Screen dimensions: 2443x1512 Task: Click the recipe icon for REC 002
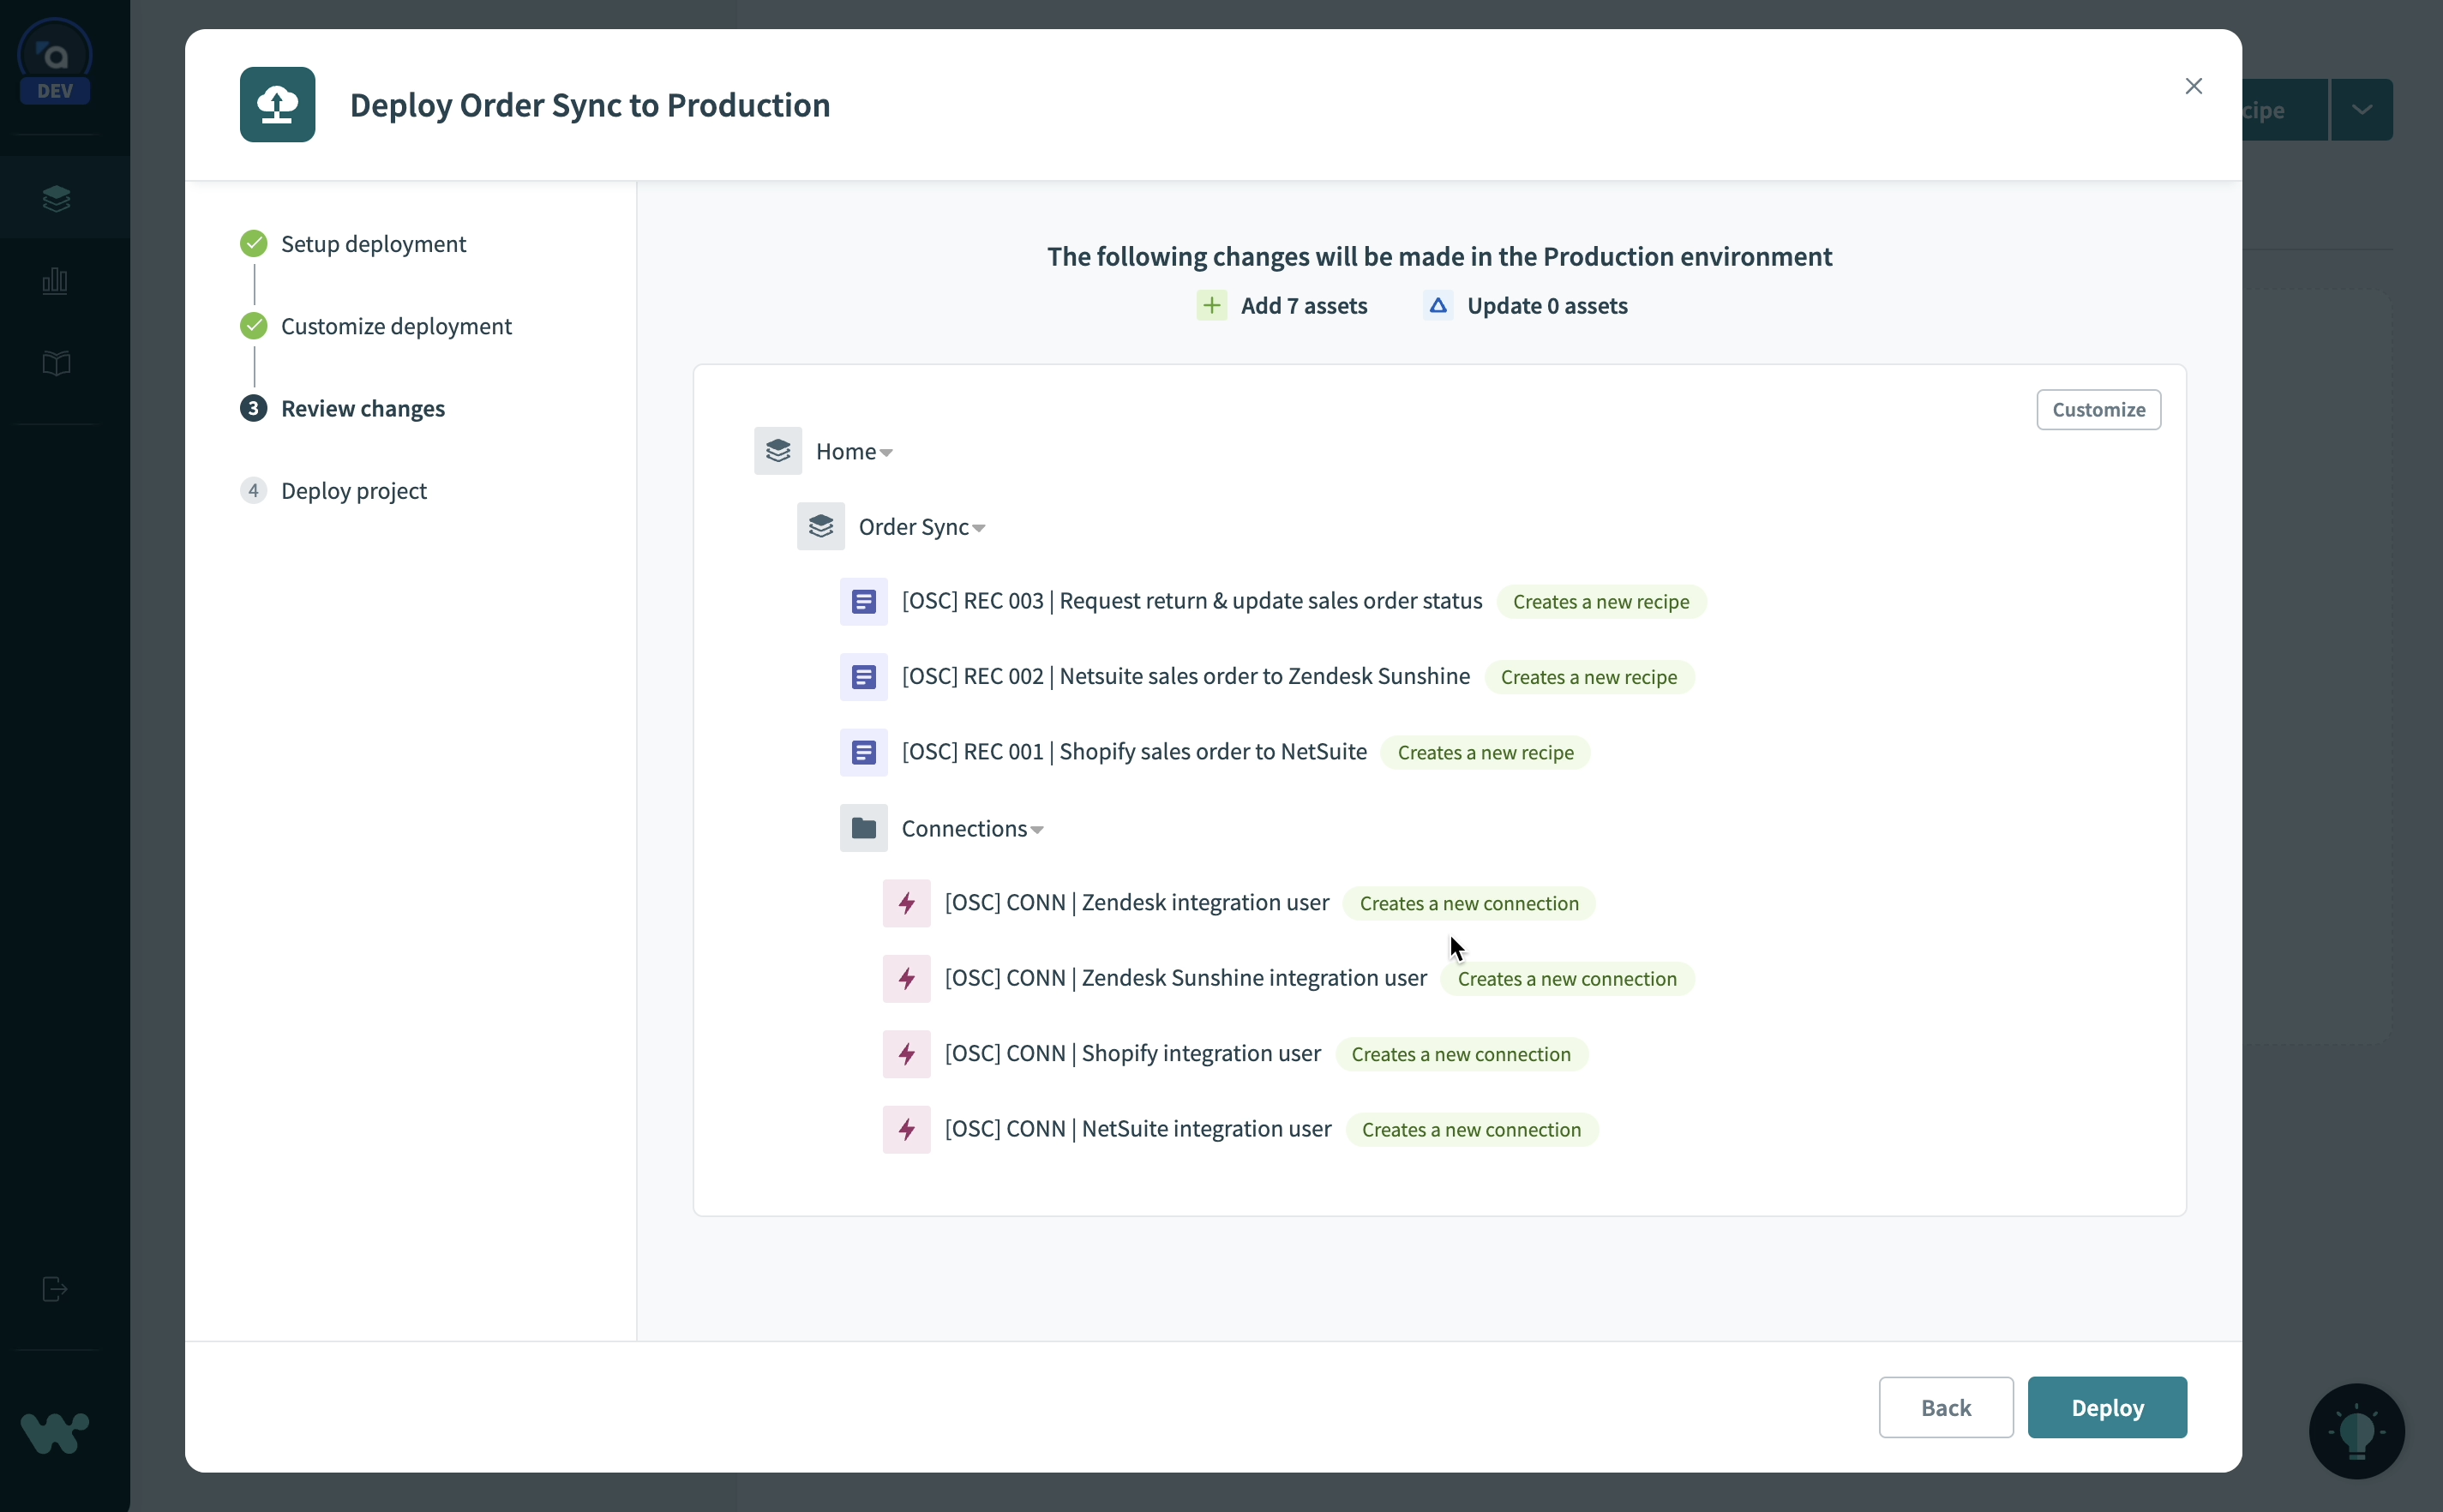tap(864, 675)
